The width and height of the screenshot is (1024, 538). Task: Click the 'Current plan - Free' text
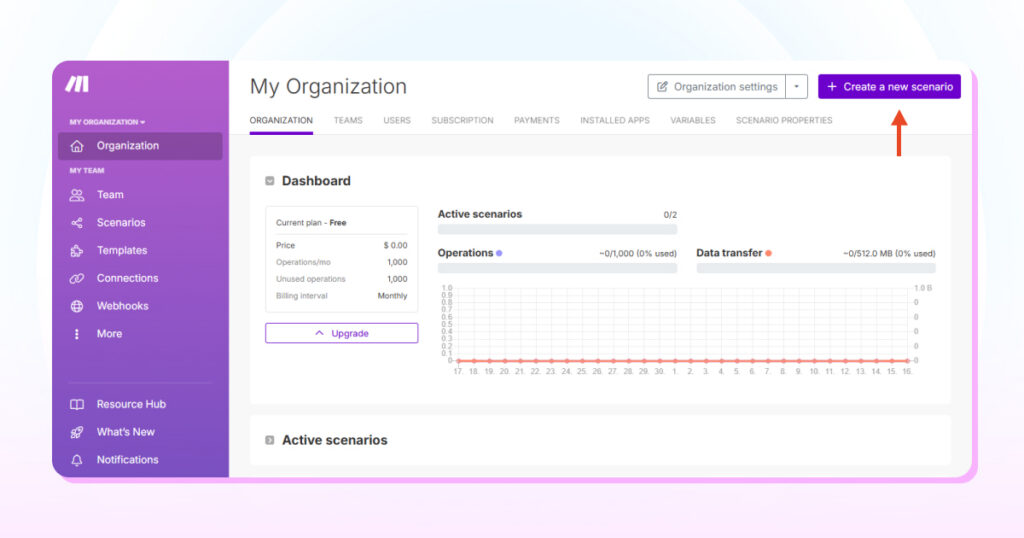pos(311,223)
